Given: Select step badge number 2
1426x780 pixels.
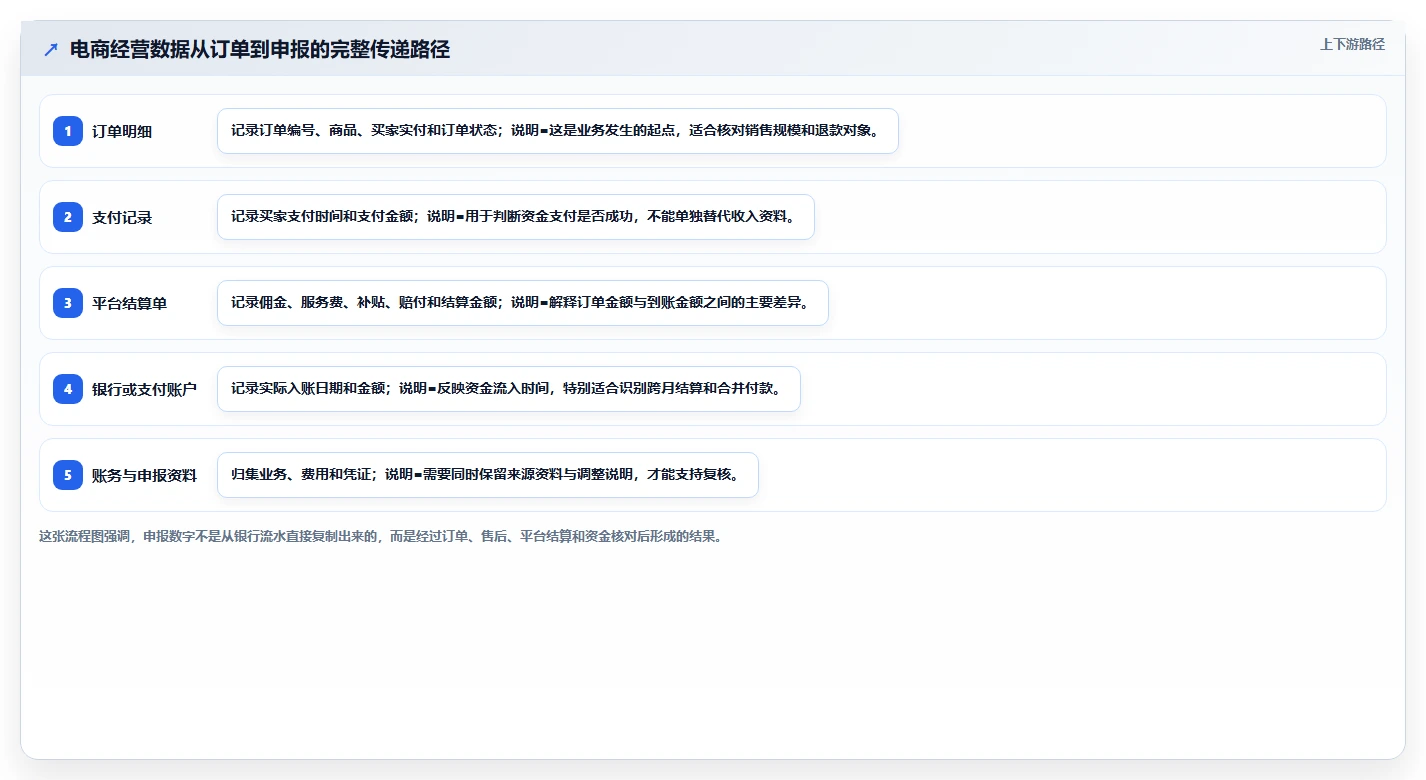Looking at the screenshot, I should coord(68,217).
